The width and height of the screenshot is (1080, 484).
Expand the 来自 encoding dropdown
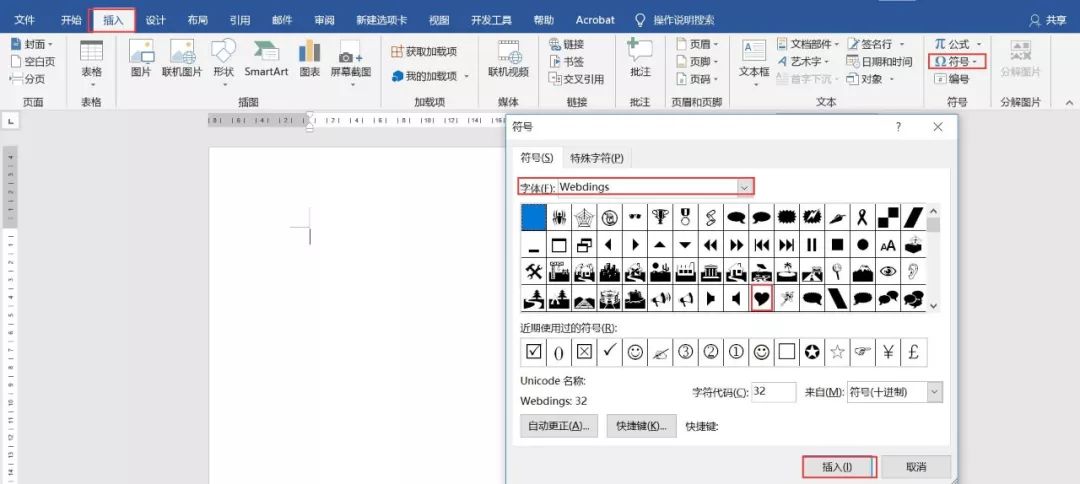[x=934, y=393]
